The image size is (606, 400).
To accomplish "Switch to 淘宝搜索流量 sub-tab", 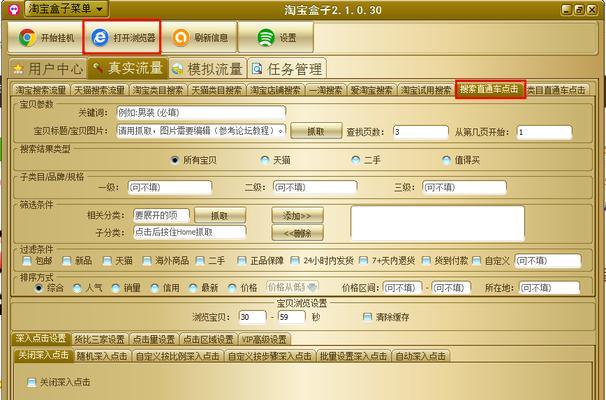I will pos(41,90).
